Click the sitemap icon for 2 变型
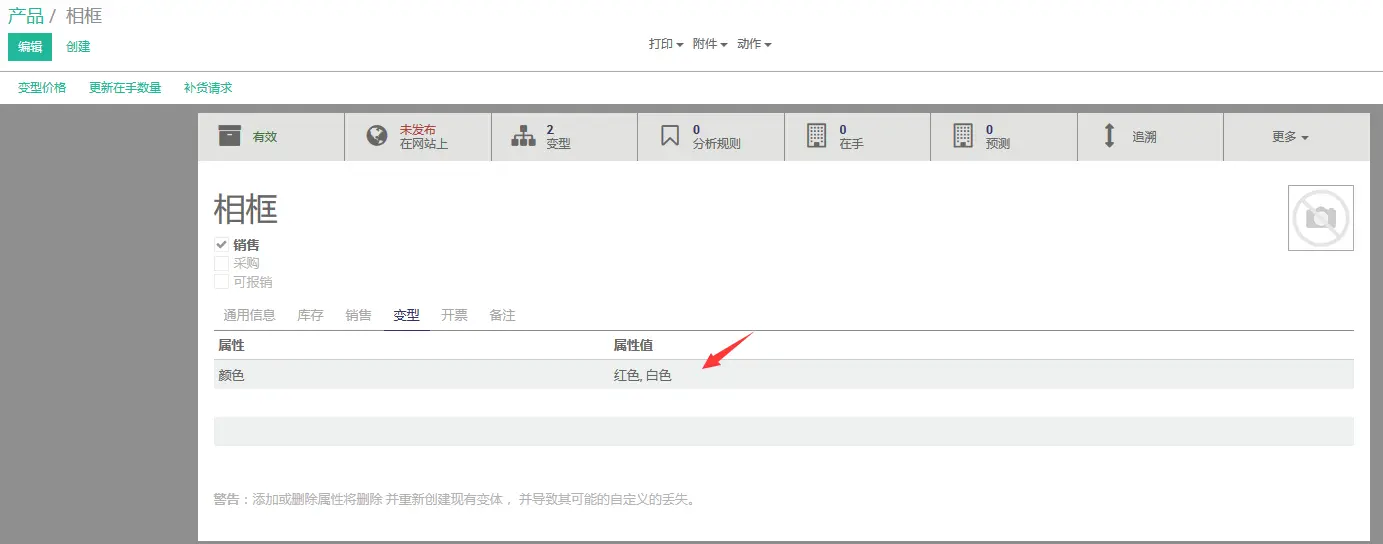The image size is (1383, 544). 523,136
